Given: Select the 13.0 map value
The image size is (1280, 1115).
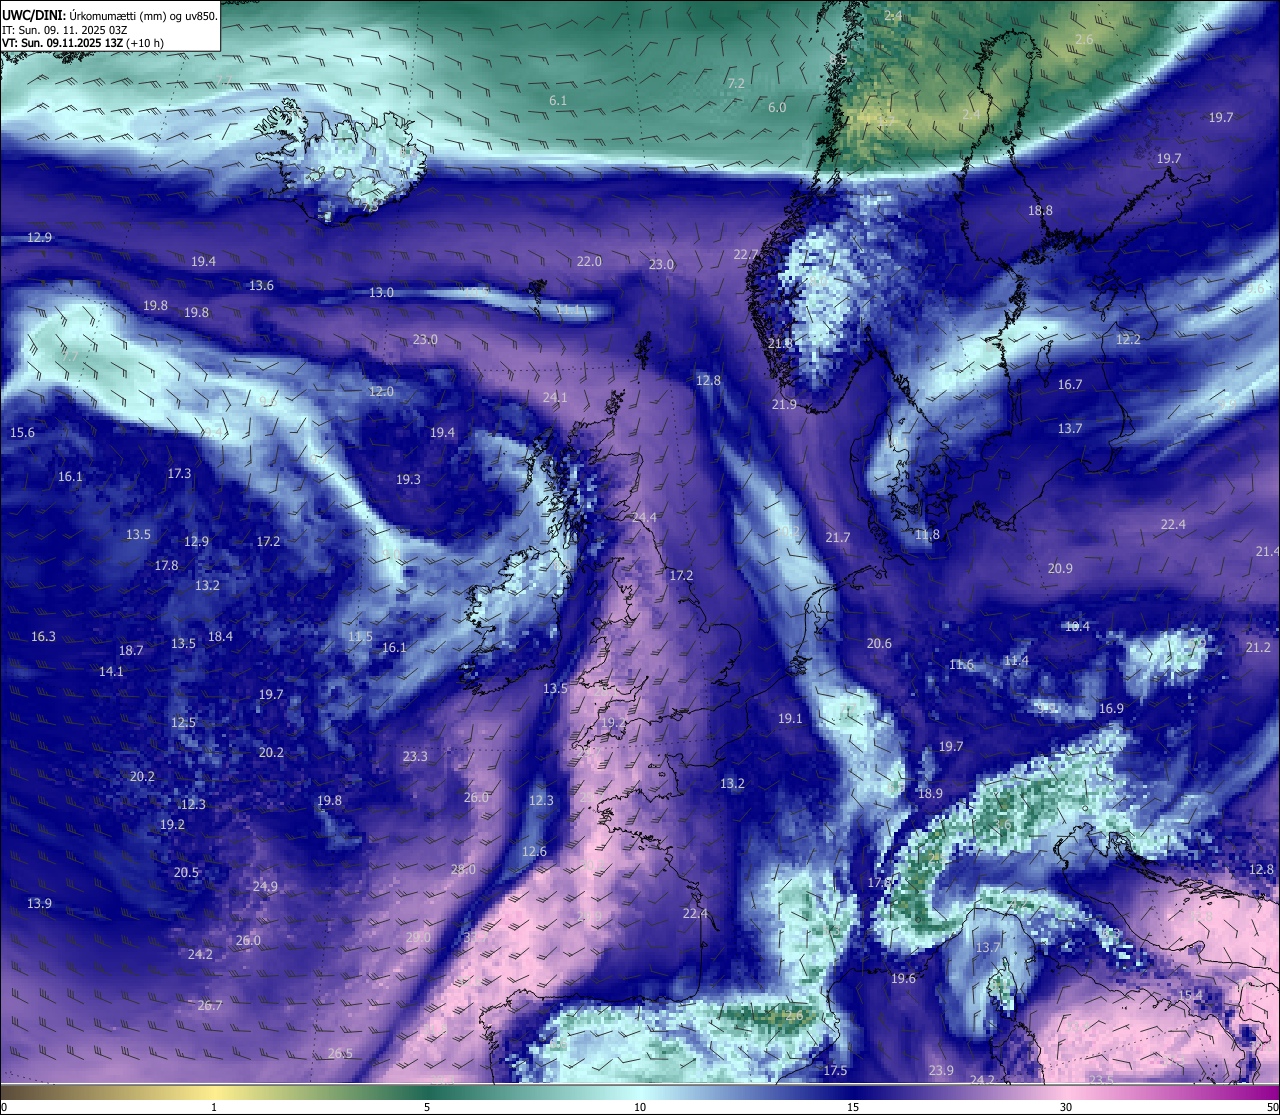Looking at the screenshot, I should point(381,293).
